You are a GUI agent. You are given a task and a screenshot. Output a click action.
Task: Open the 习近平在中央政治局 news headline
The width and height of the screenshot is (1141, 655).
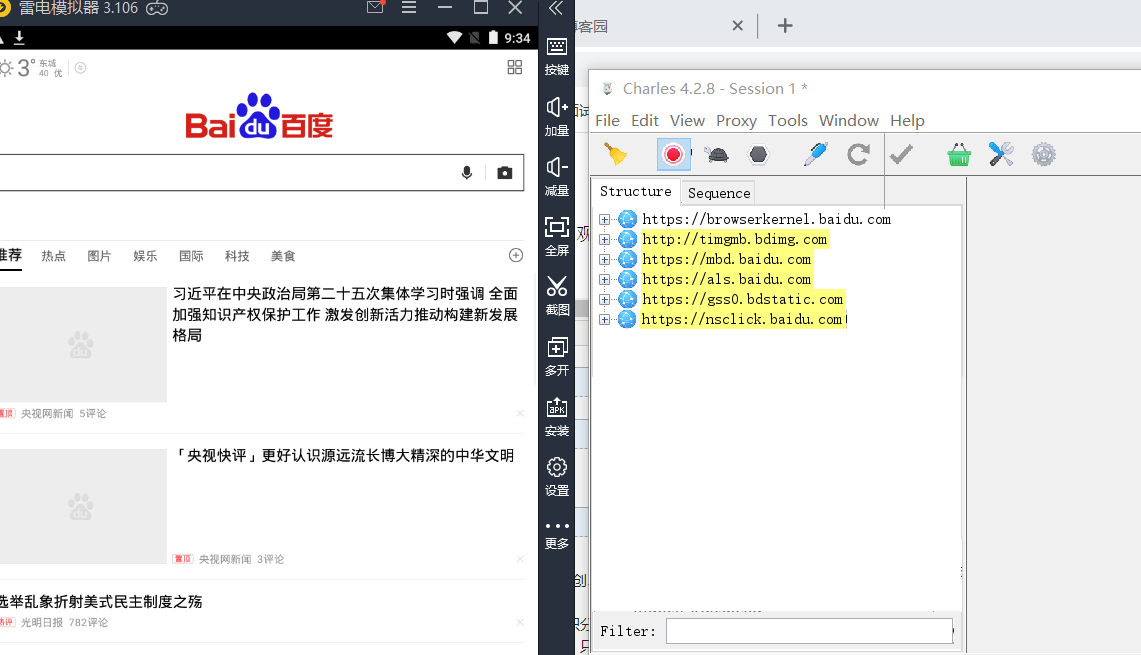(345, 314)
